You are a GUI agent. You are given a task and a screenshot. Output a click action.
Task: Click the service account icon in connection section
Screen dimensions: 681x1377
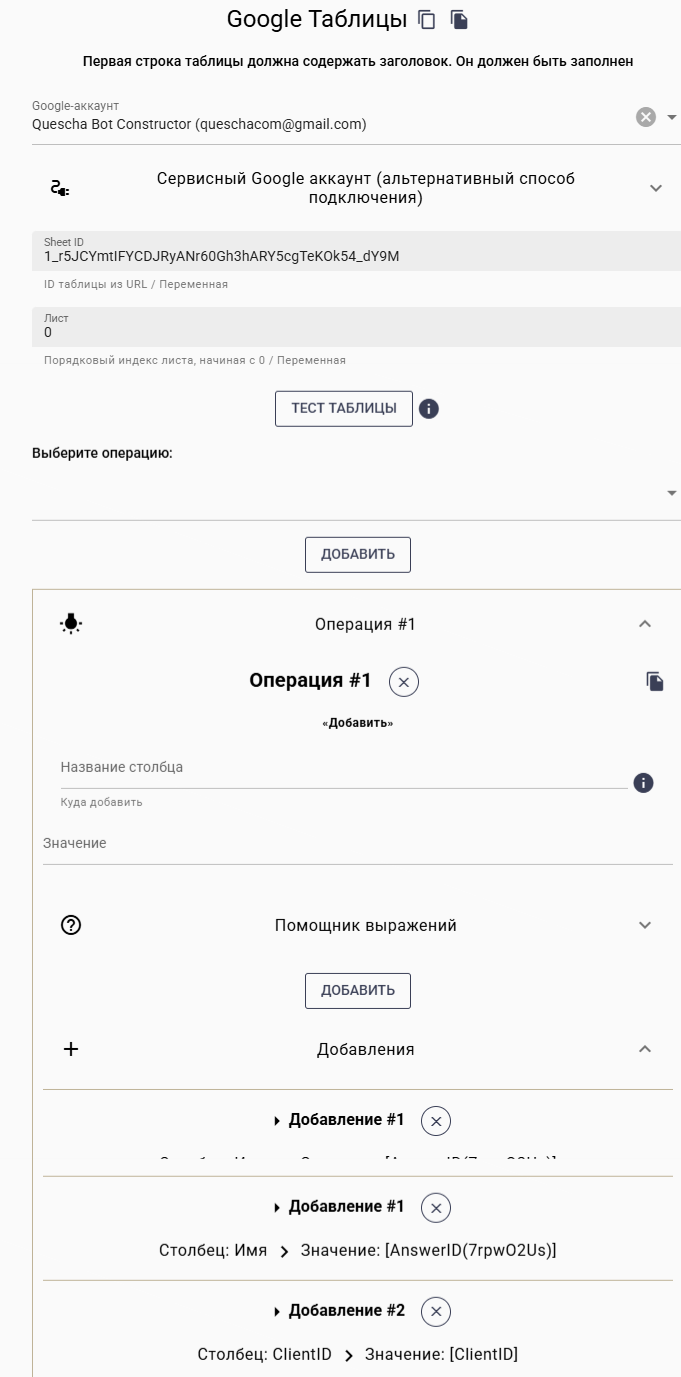coord(62,188)
